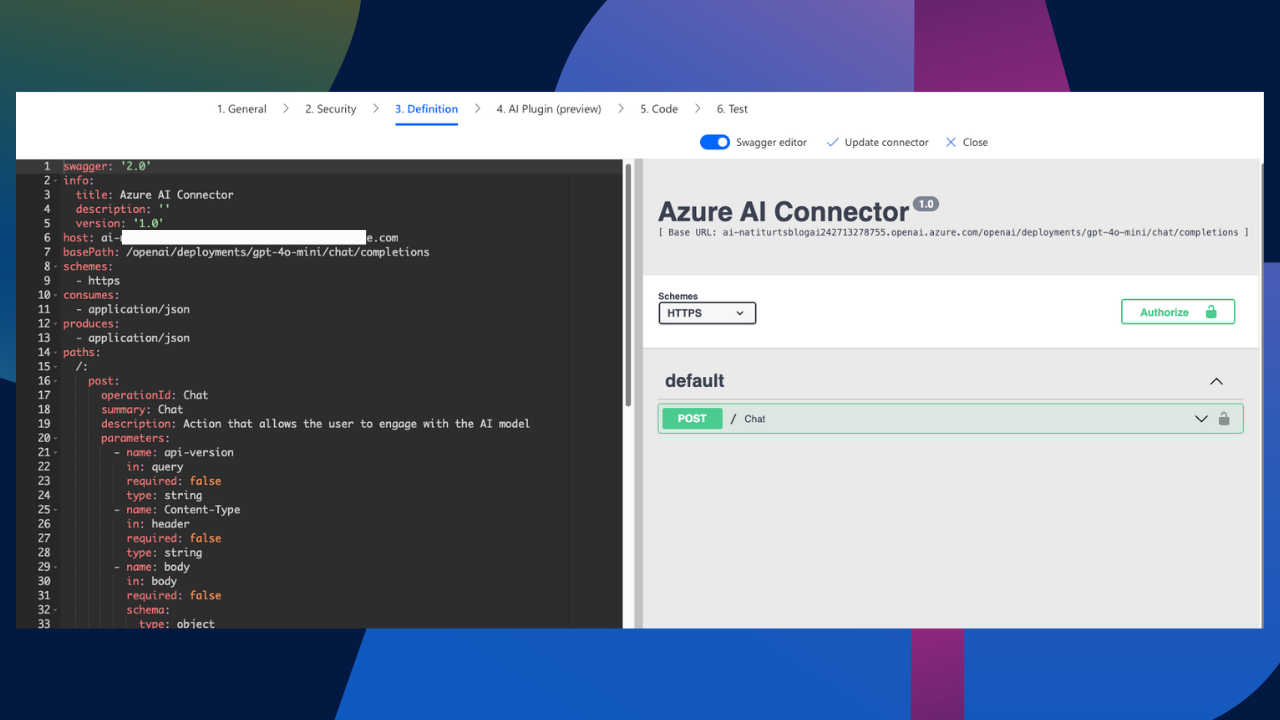Click the 1.0 version badge

tap(925, 204)
